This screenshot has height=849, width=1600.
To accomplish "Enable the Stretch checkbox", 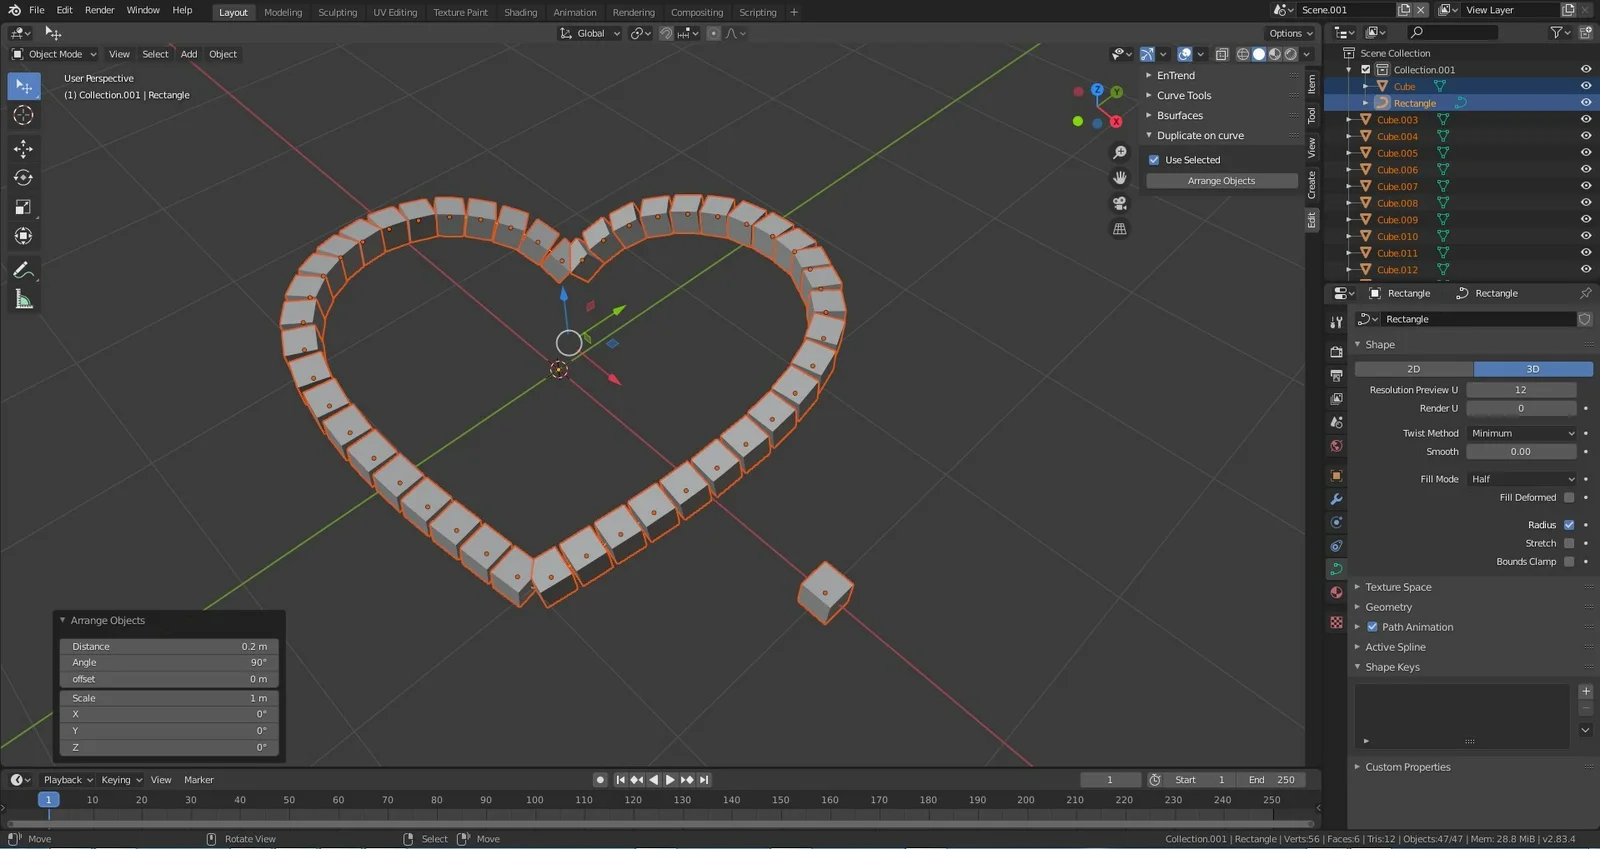I will 1569,544.
